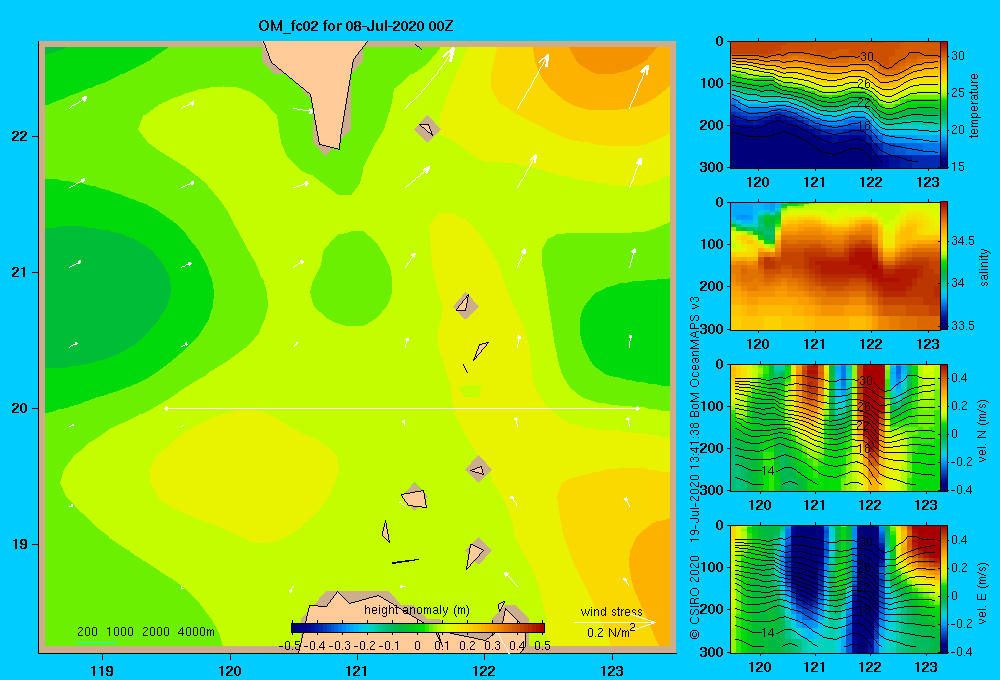The width and height of the screenshot is (1000, 680).
Task: Click the Taiwan southern tip landmass at top
Action: [x=322, y=89]
